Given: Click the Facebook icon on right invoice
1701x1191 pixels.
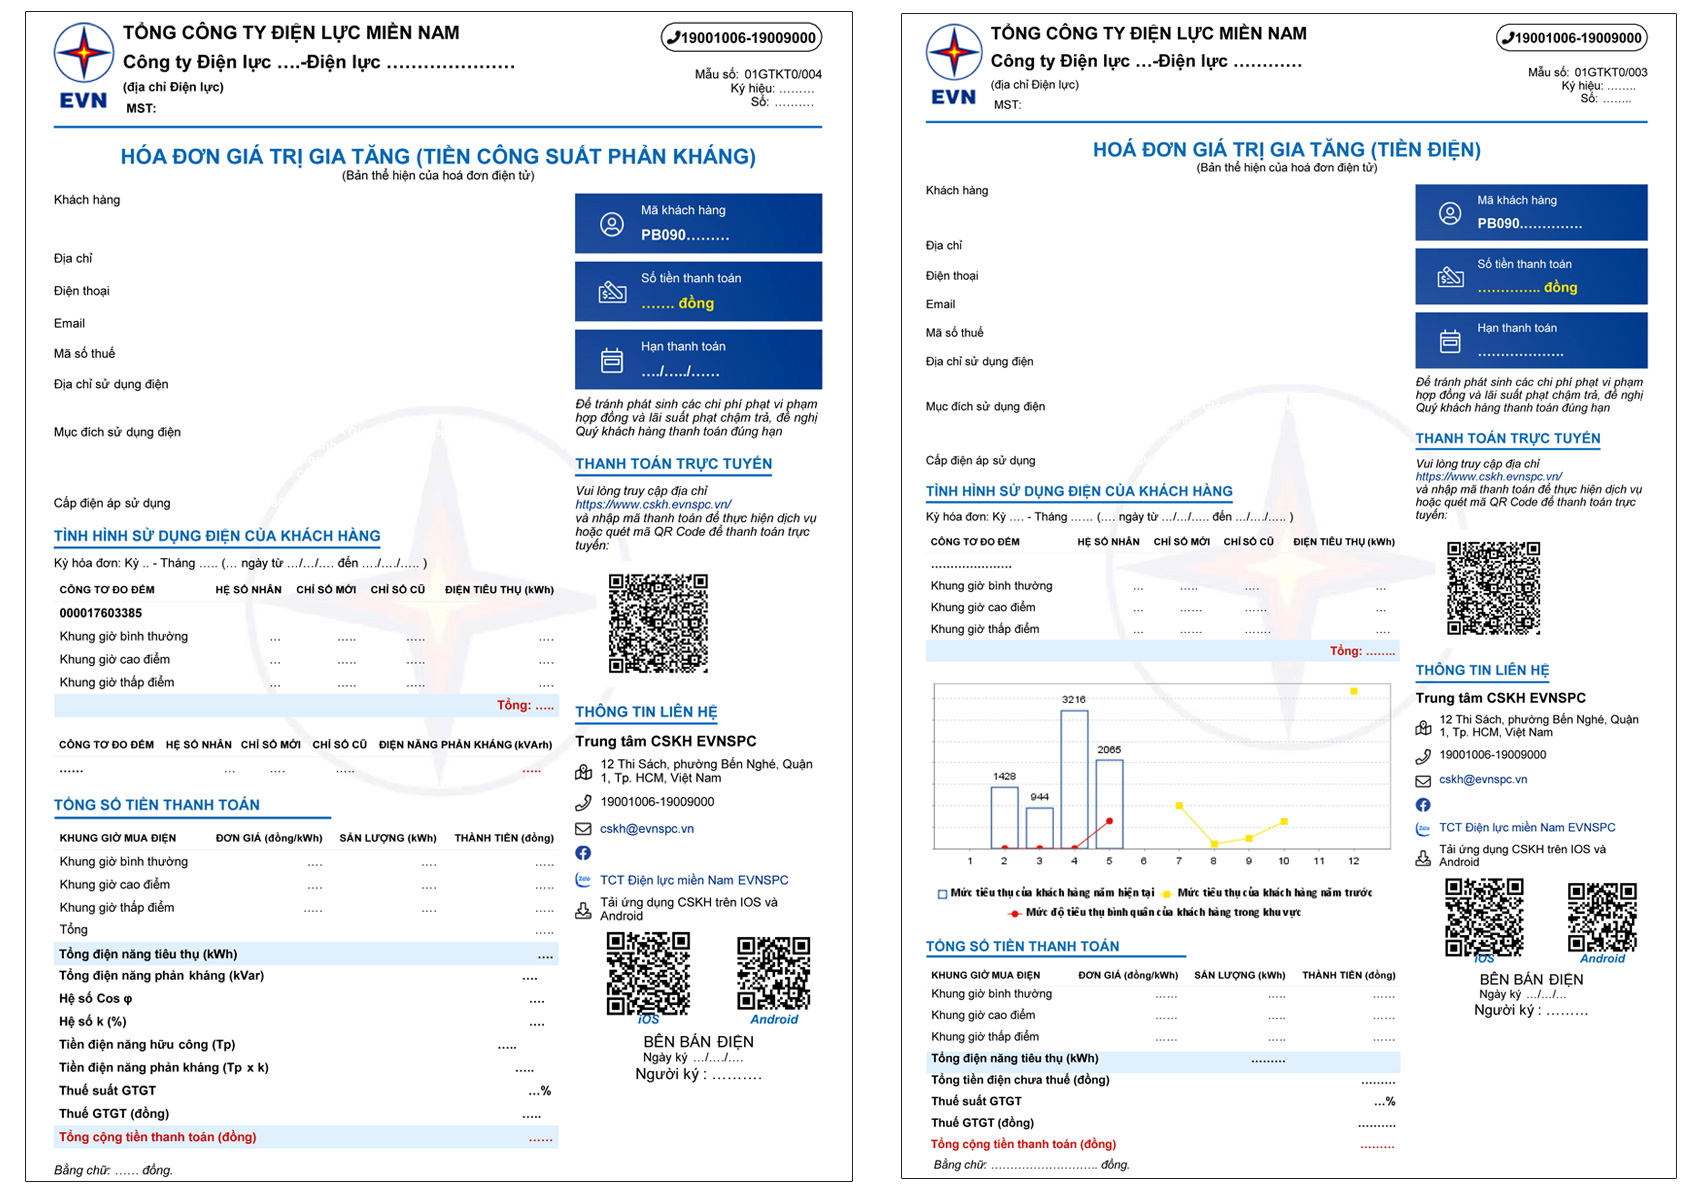Looking at the screenshot, I should [x=1423, y=804].
